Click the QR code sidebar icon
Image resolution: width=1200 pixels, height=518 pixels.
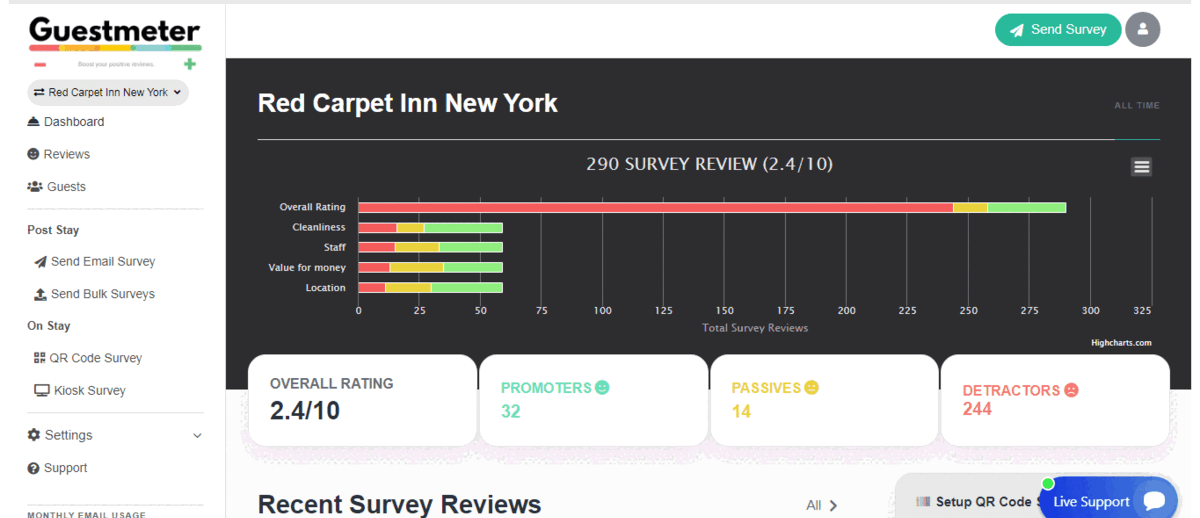40,358
